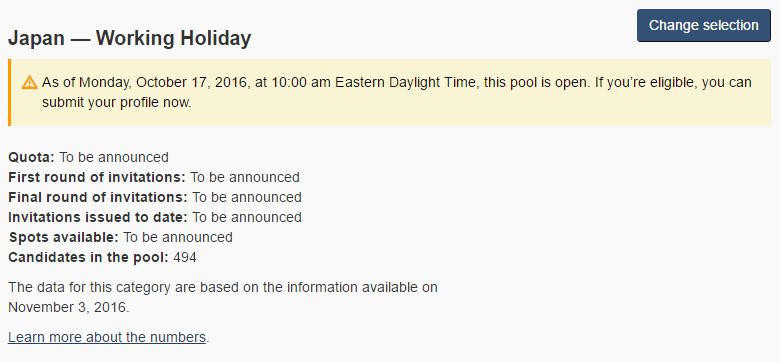Click the Candidates in the pool label
This screenshot has width=780, height=362.
pos(89,258)
